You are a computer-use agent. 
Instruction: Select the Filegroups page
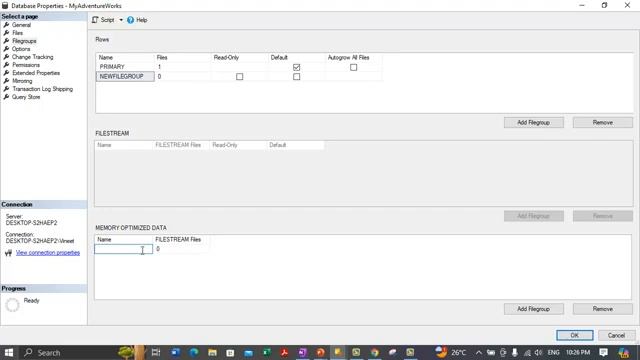(24, 41)
